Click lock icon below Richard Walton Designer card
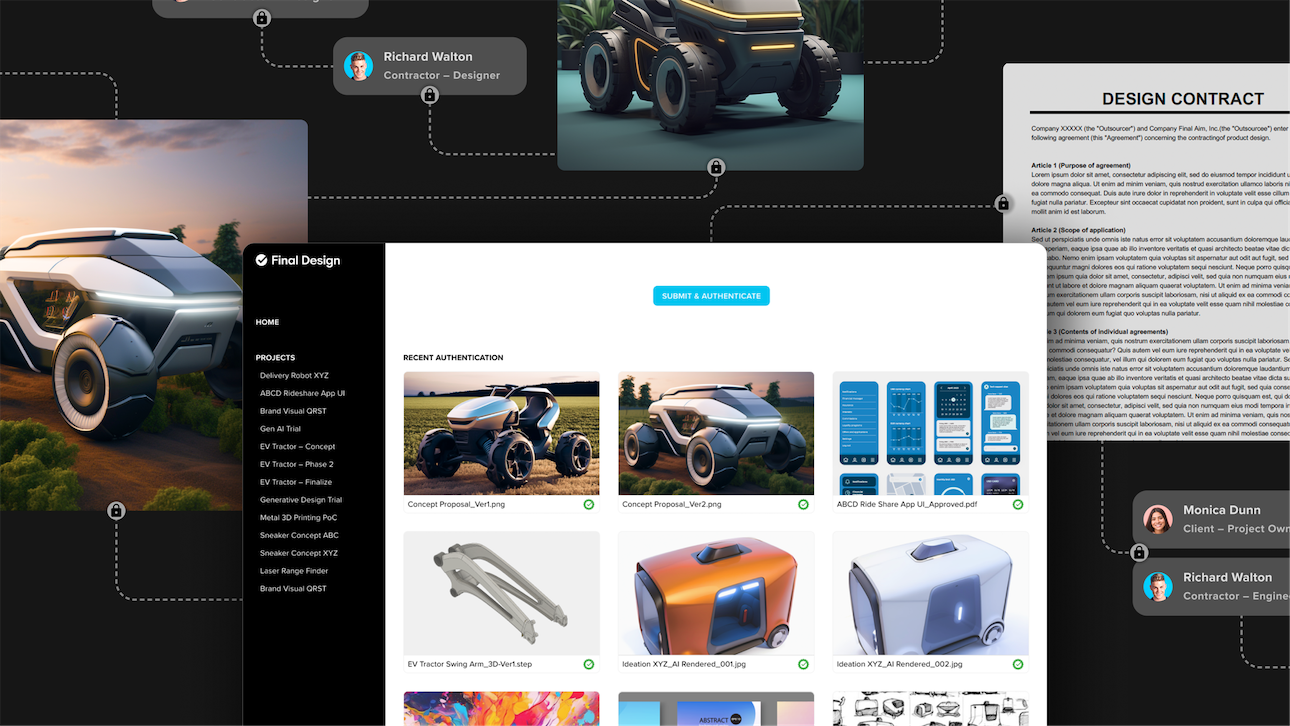The width and height of the screenshot is (1290, 726). [430, 95]
